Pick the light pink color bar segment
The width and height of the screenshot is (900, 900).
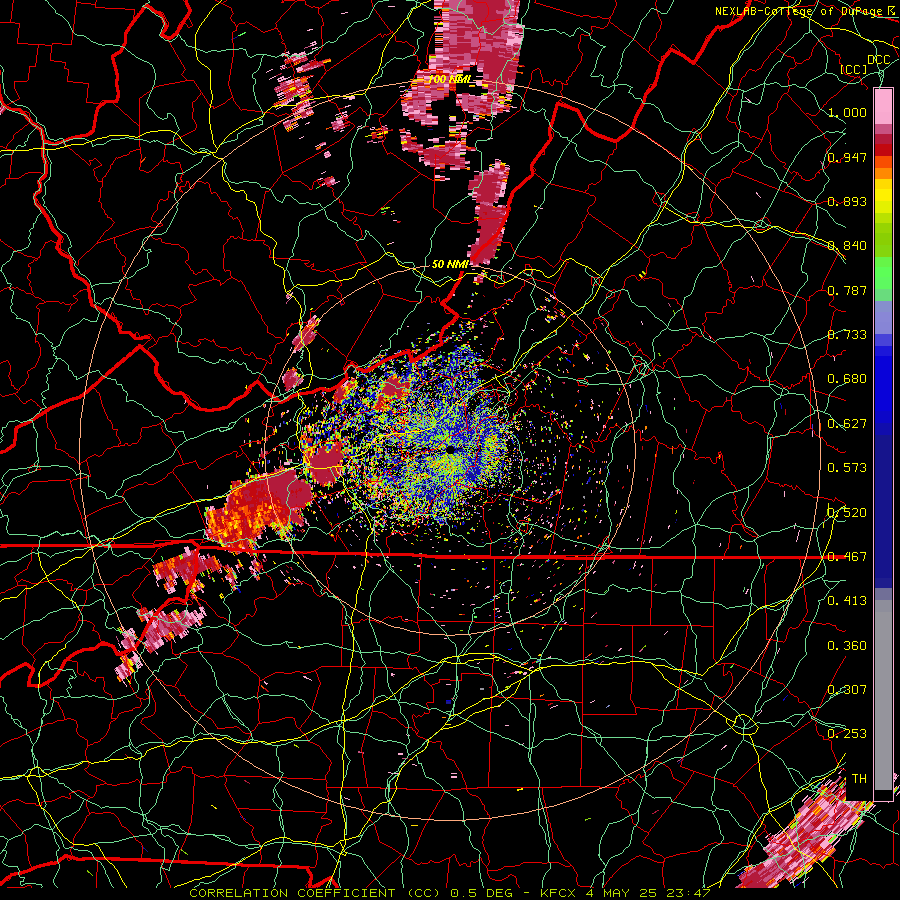(883, 106)
